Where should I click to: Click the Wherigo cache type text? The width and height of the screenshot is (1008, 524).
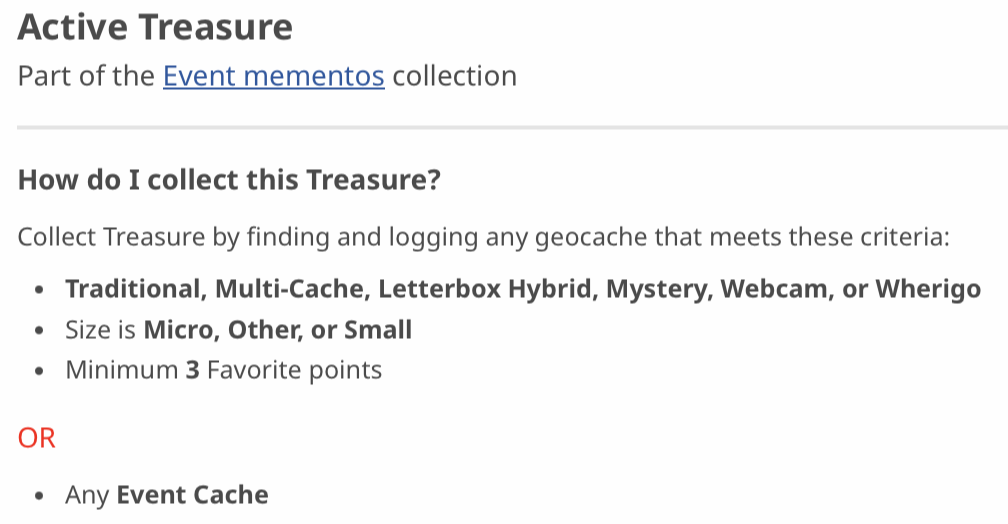click(x=928, y=289)
